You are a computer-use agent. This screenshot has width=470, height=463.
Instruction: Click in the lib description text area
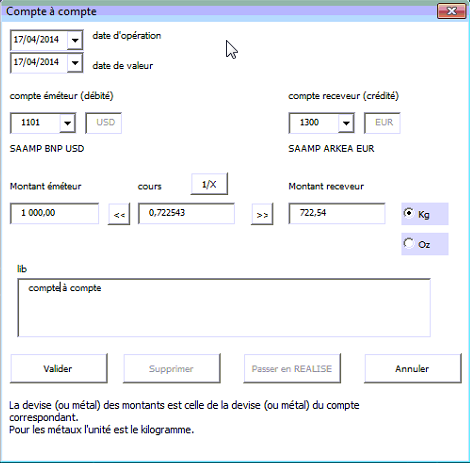(224, 308)
